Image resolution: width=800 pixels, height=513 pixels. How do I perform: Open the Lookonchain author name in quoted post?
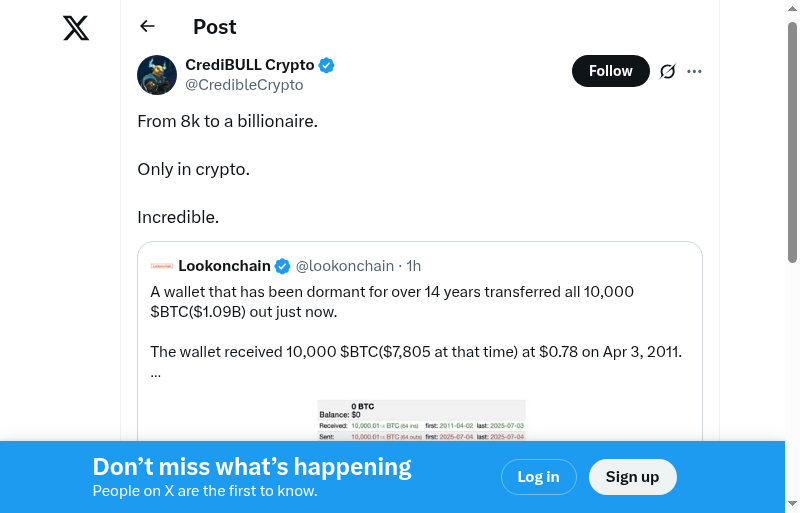[x=224, y=266]
